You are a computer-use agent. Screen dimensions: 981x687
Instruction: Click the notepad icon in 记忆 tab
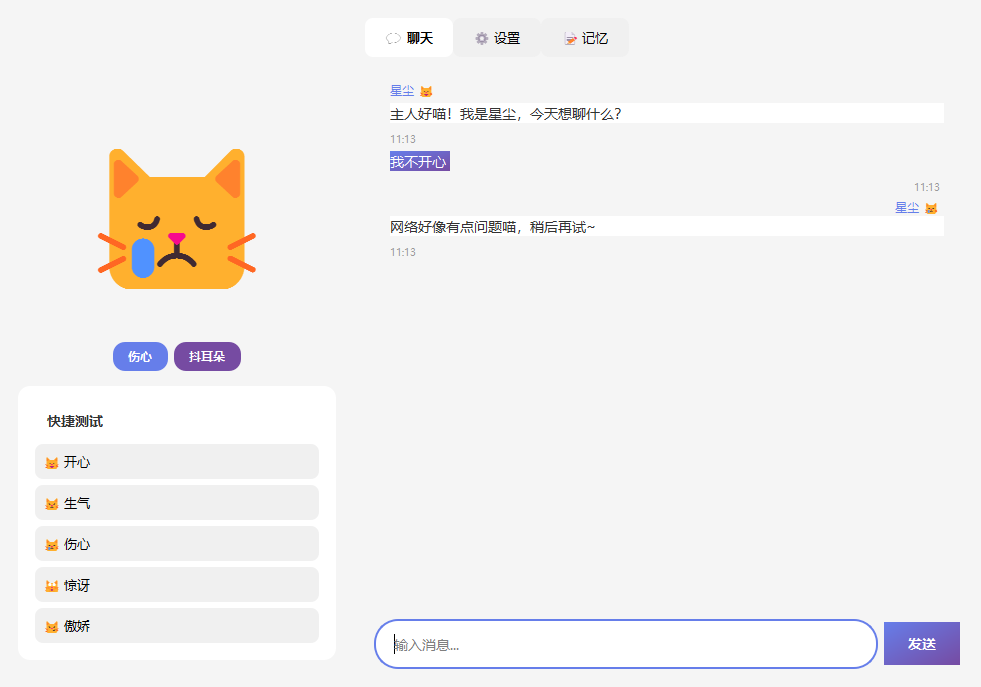[x=570, y=39]
